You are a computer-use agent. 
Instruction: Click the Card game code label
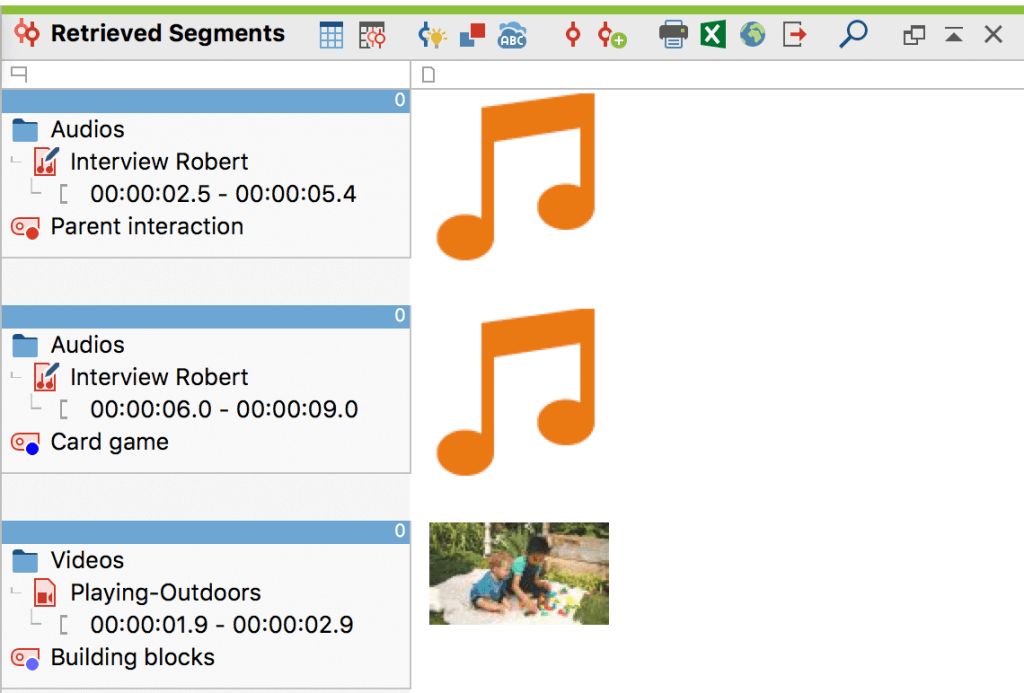[x=109, y=442]
